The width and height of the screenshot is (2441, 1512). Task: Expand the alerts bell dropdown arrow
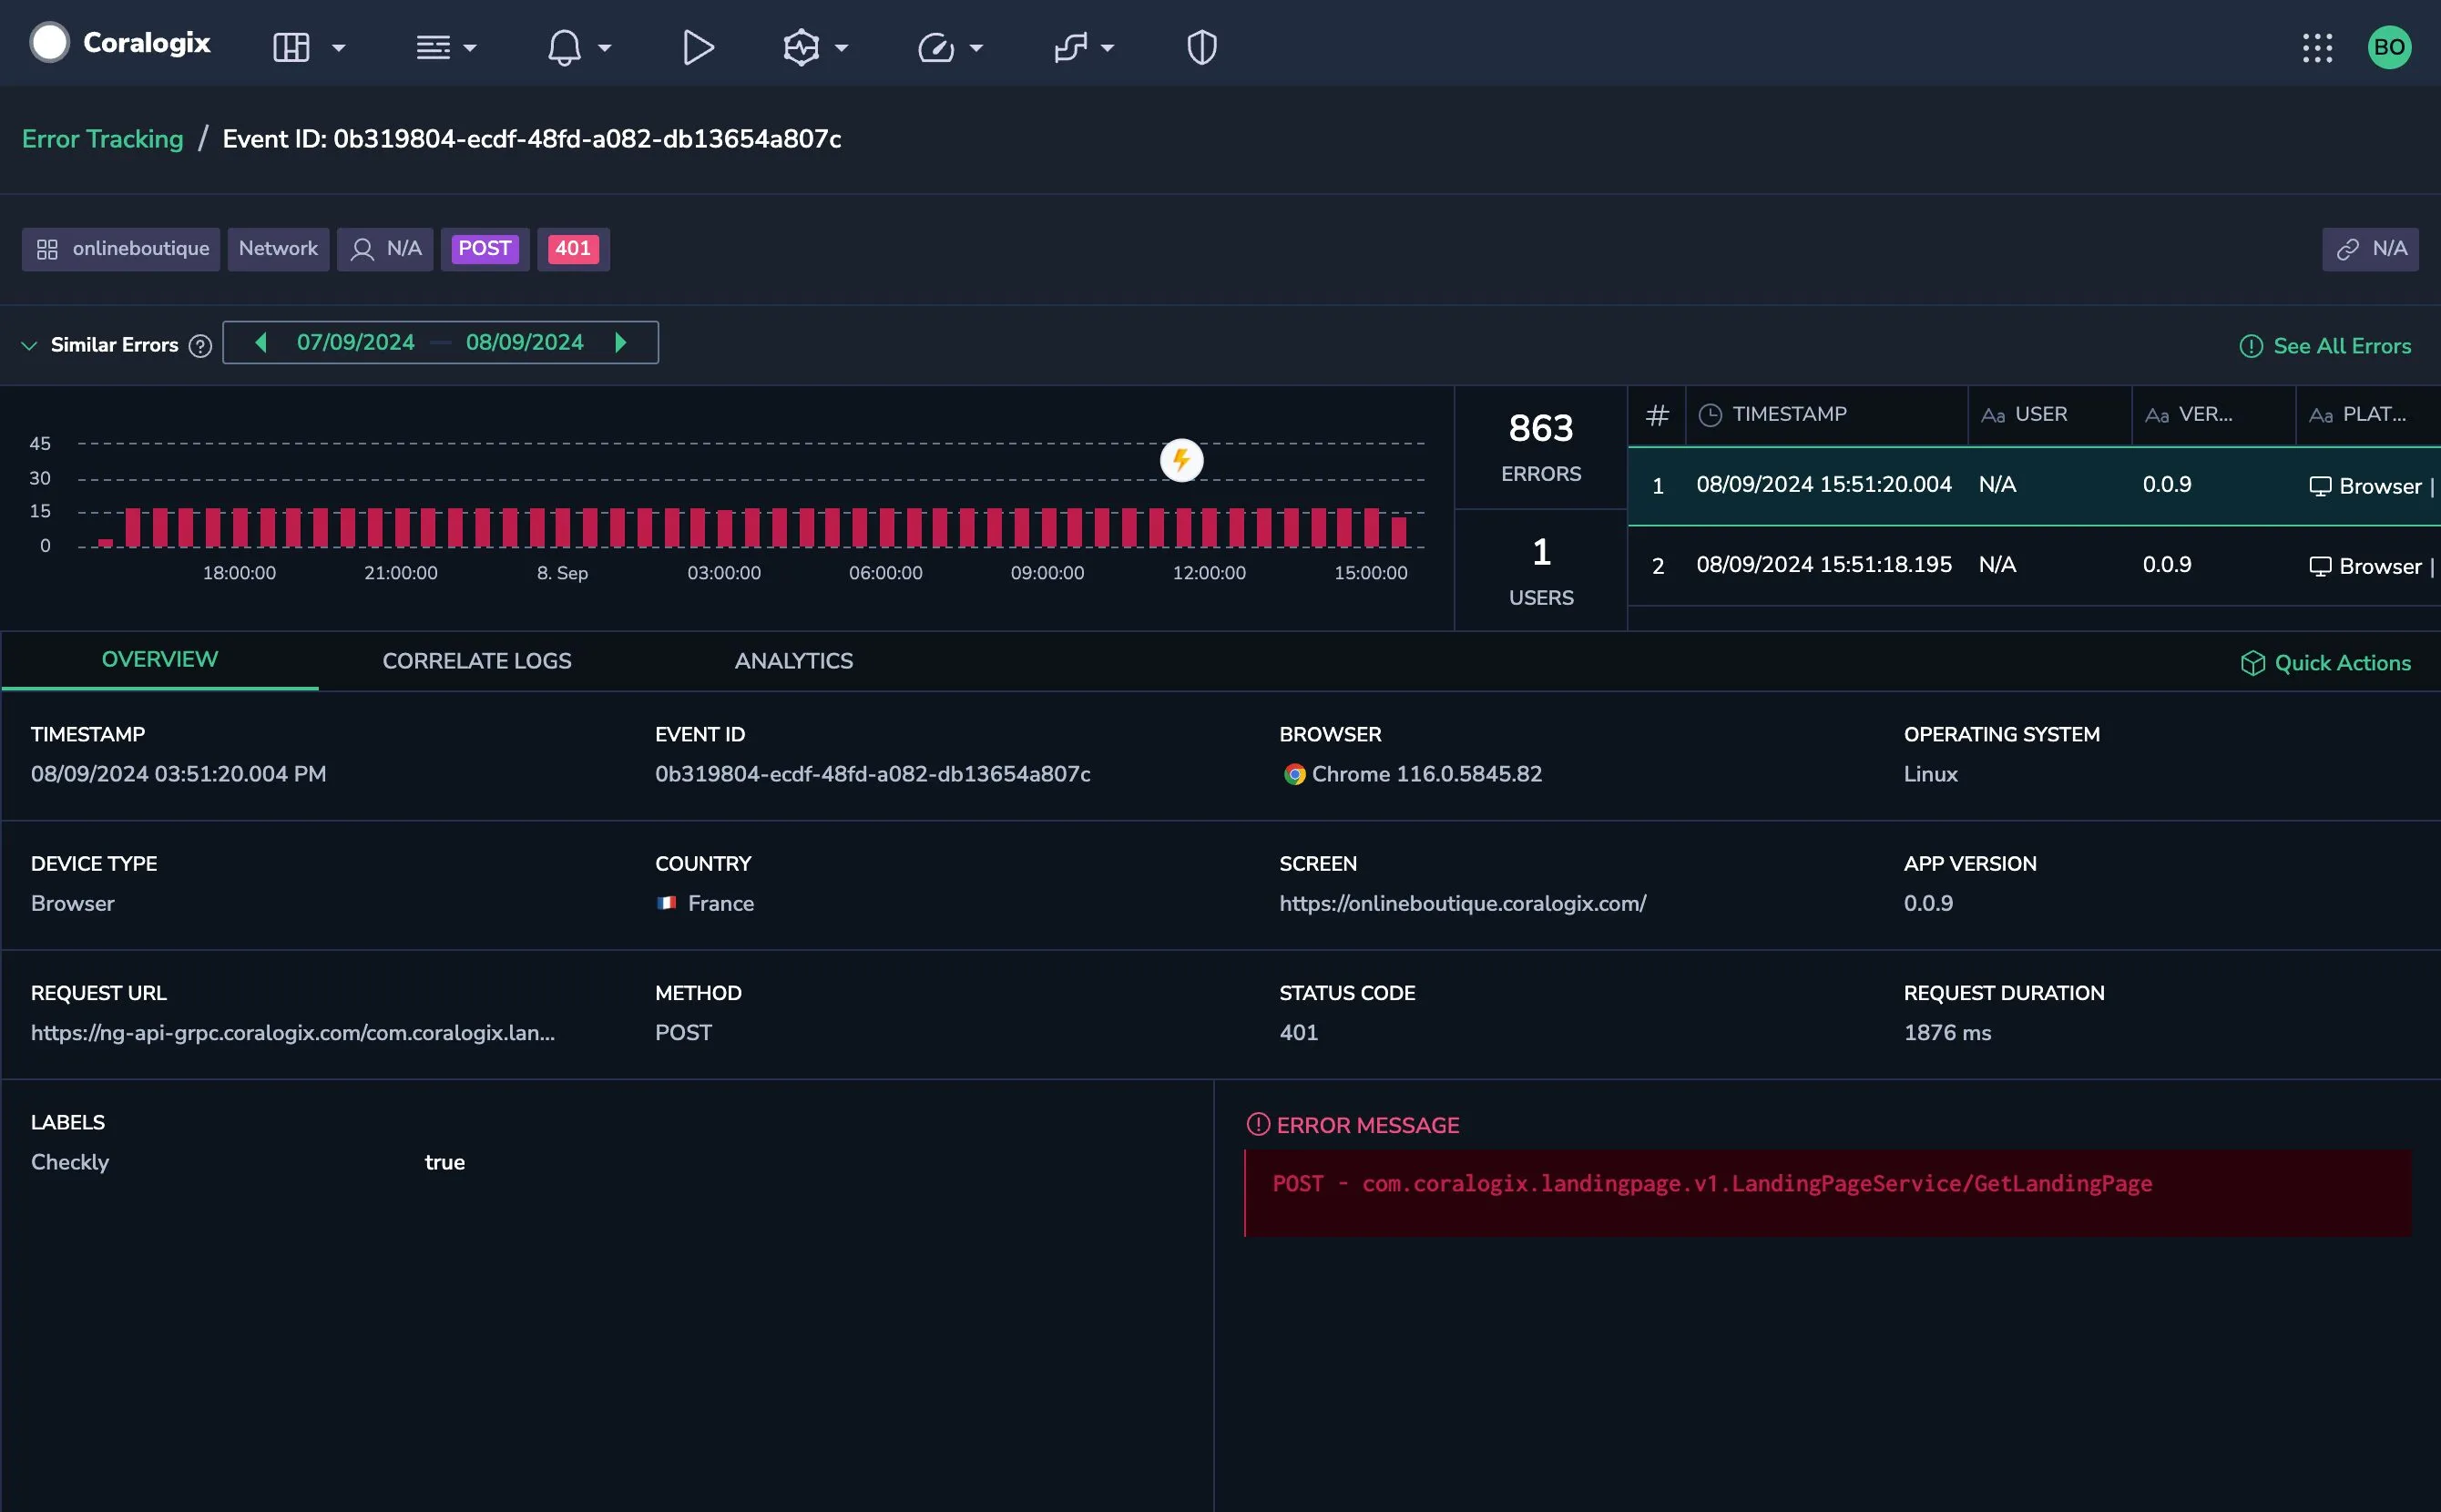click(604, 48)
